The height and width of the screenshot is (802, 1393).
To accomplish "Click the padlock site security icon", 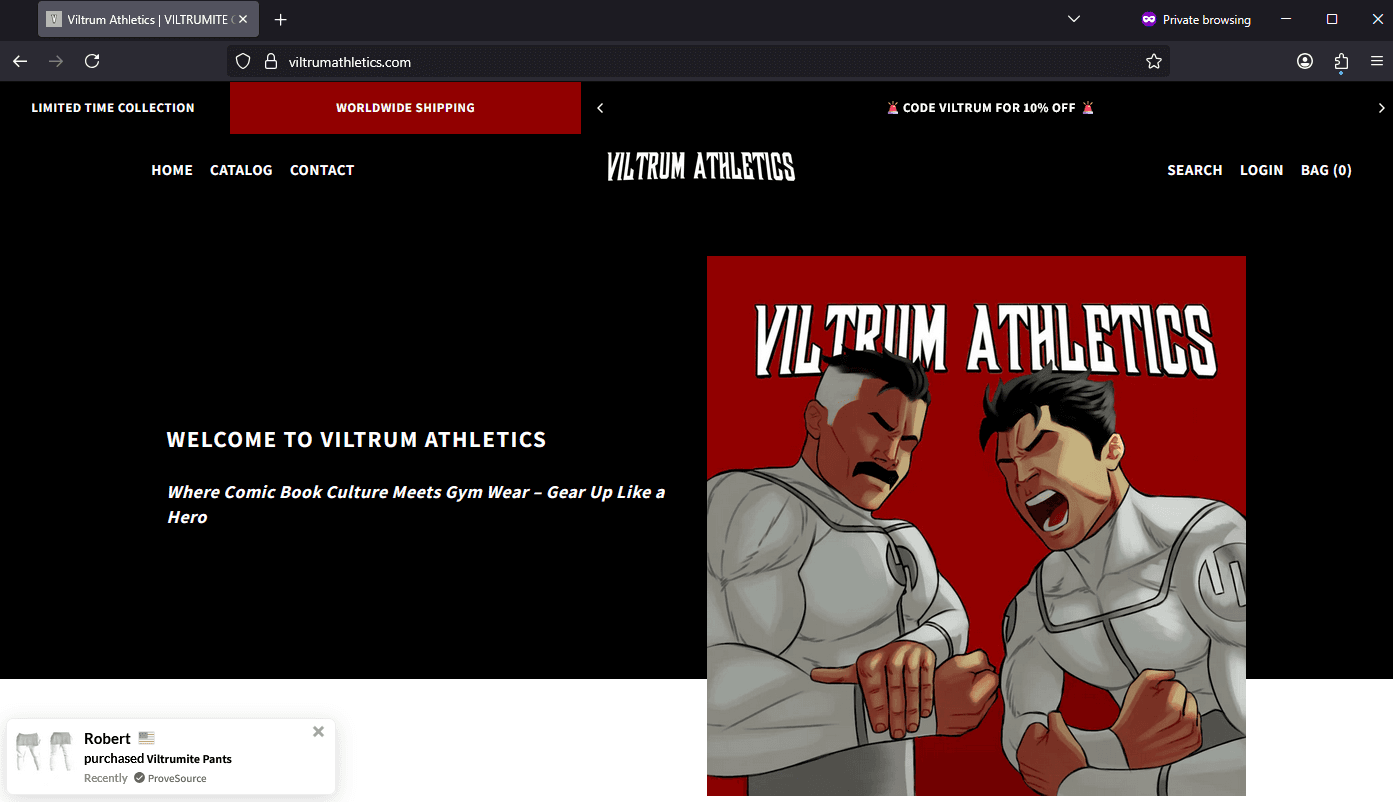I will [x=270, y=61].
